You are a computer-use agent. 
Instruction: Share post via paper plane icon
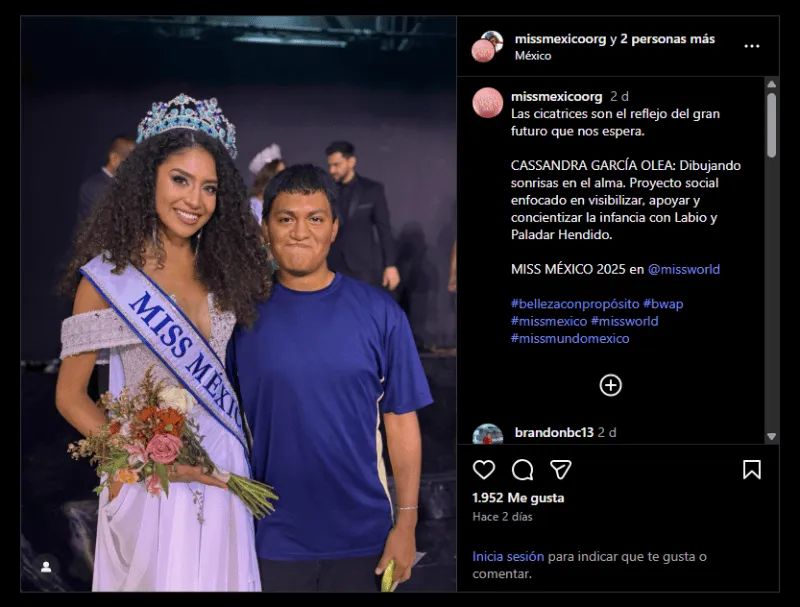[561, 469]
